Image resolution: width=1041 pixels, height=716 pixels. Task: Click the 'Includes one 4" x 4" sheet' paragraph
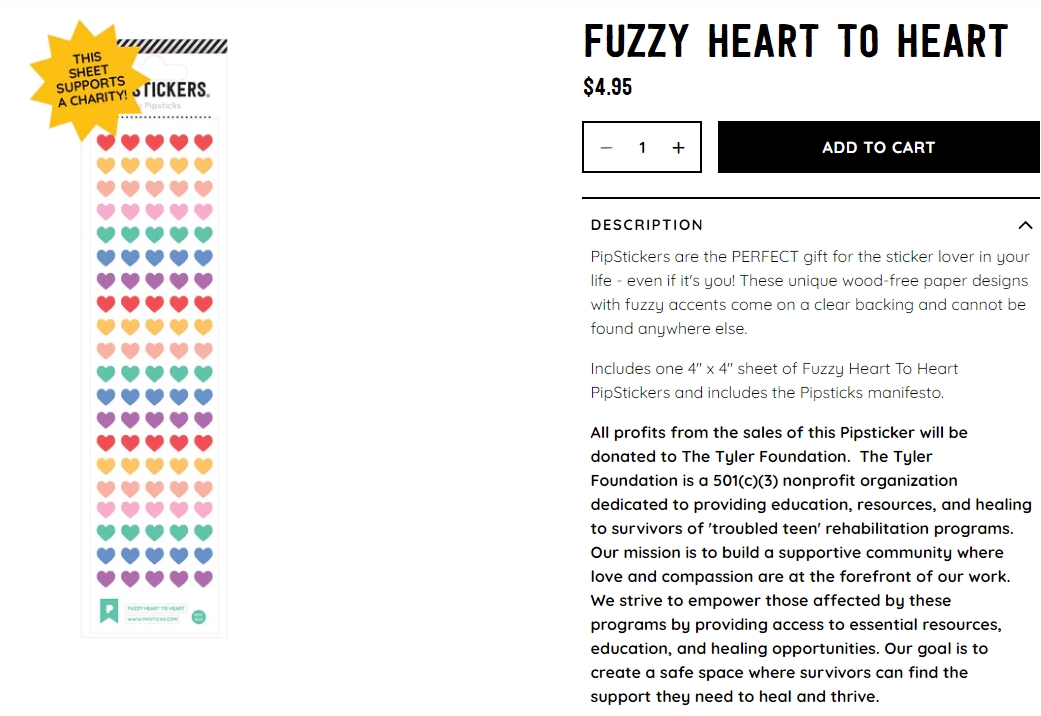click(774, 381)
